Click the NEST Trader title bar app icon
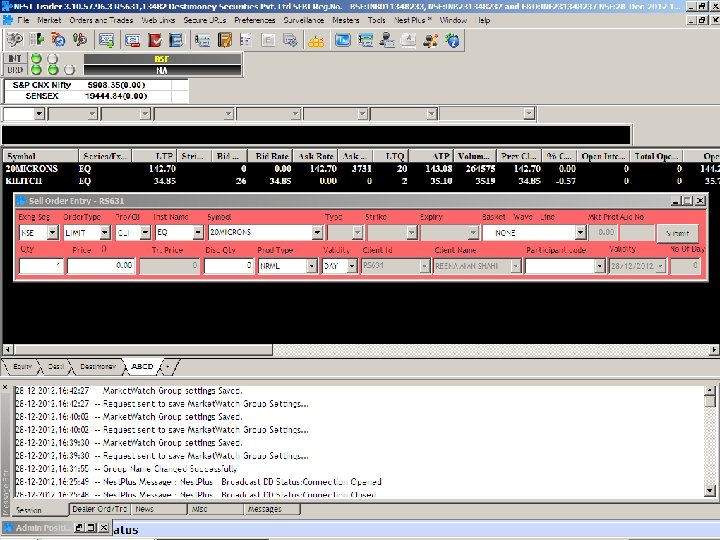Screen dimensions: 720x540 pyautogui.click(x=6, y=6)
